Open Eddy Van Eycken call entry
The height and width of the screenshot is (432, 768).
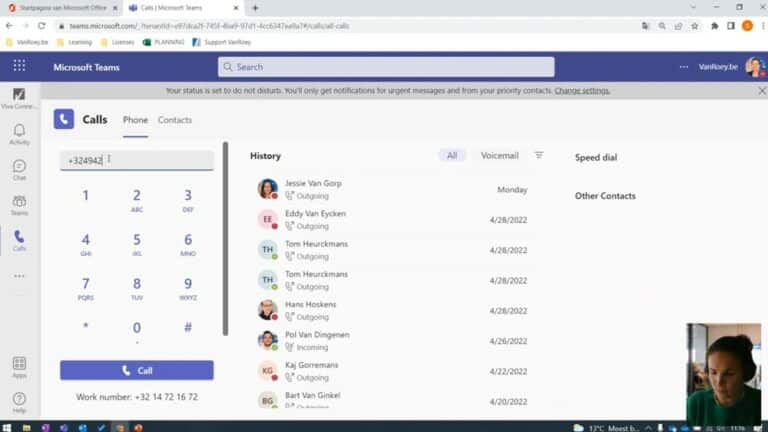point(392,220)
